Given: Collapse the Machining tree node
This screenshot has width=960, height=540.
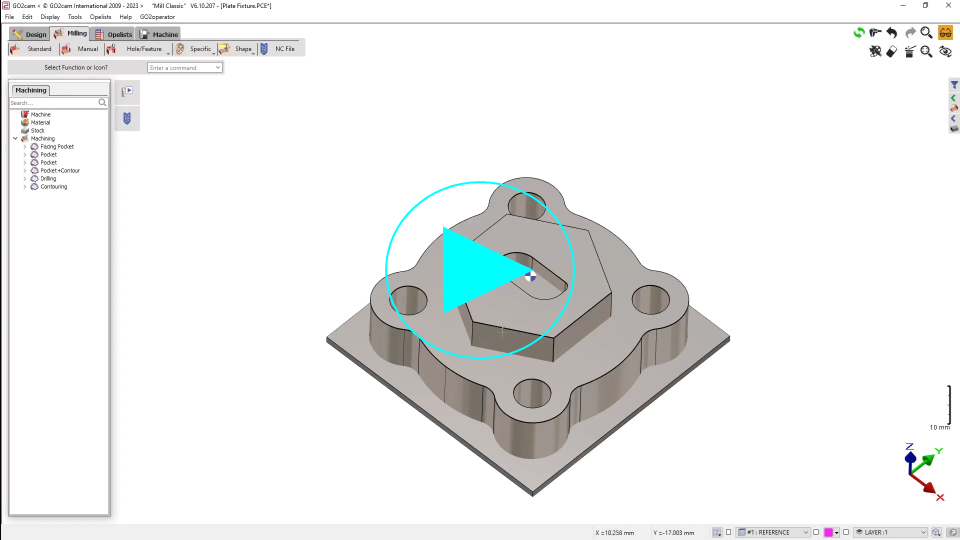Looking at the screenshot, I should (15, 139).
